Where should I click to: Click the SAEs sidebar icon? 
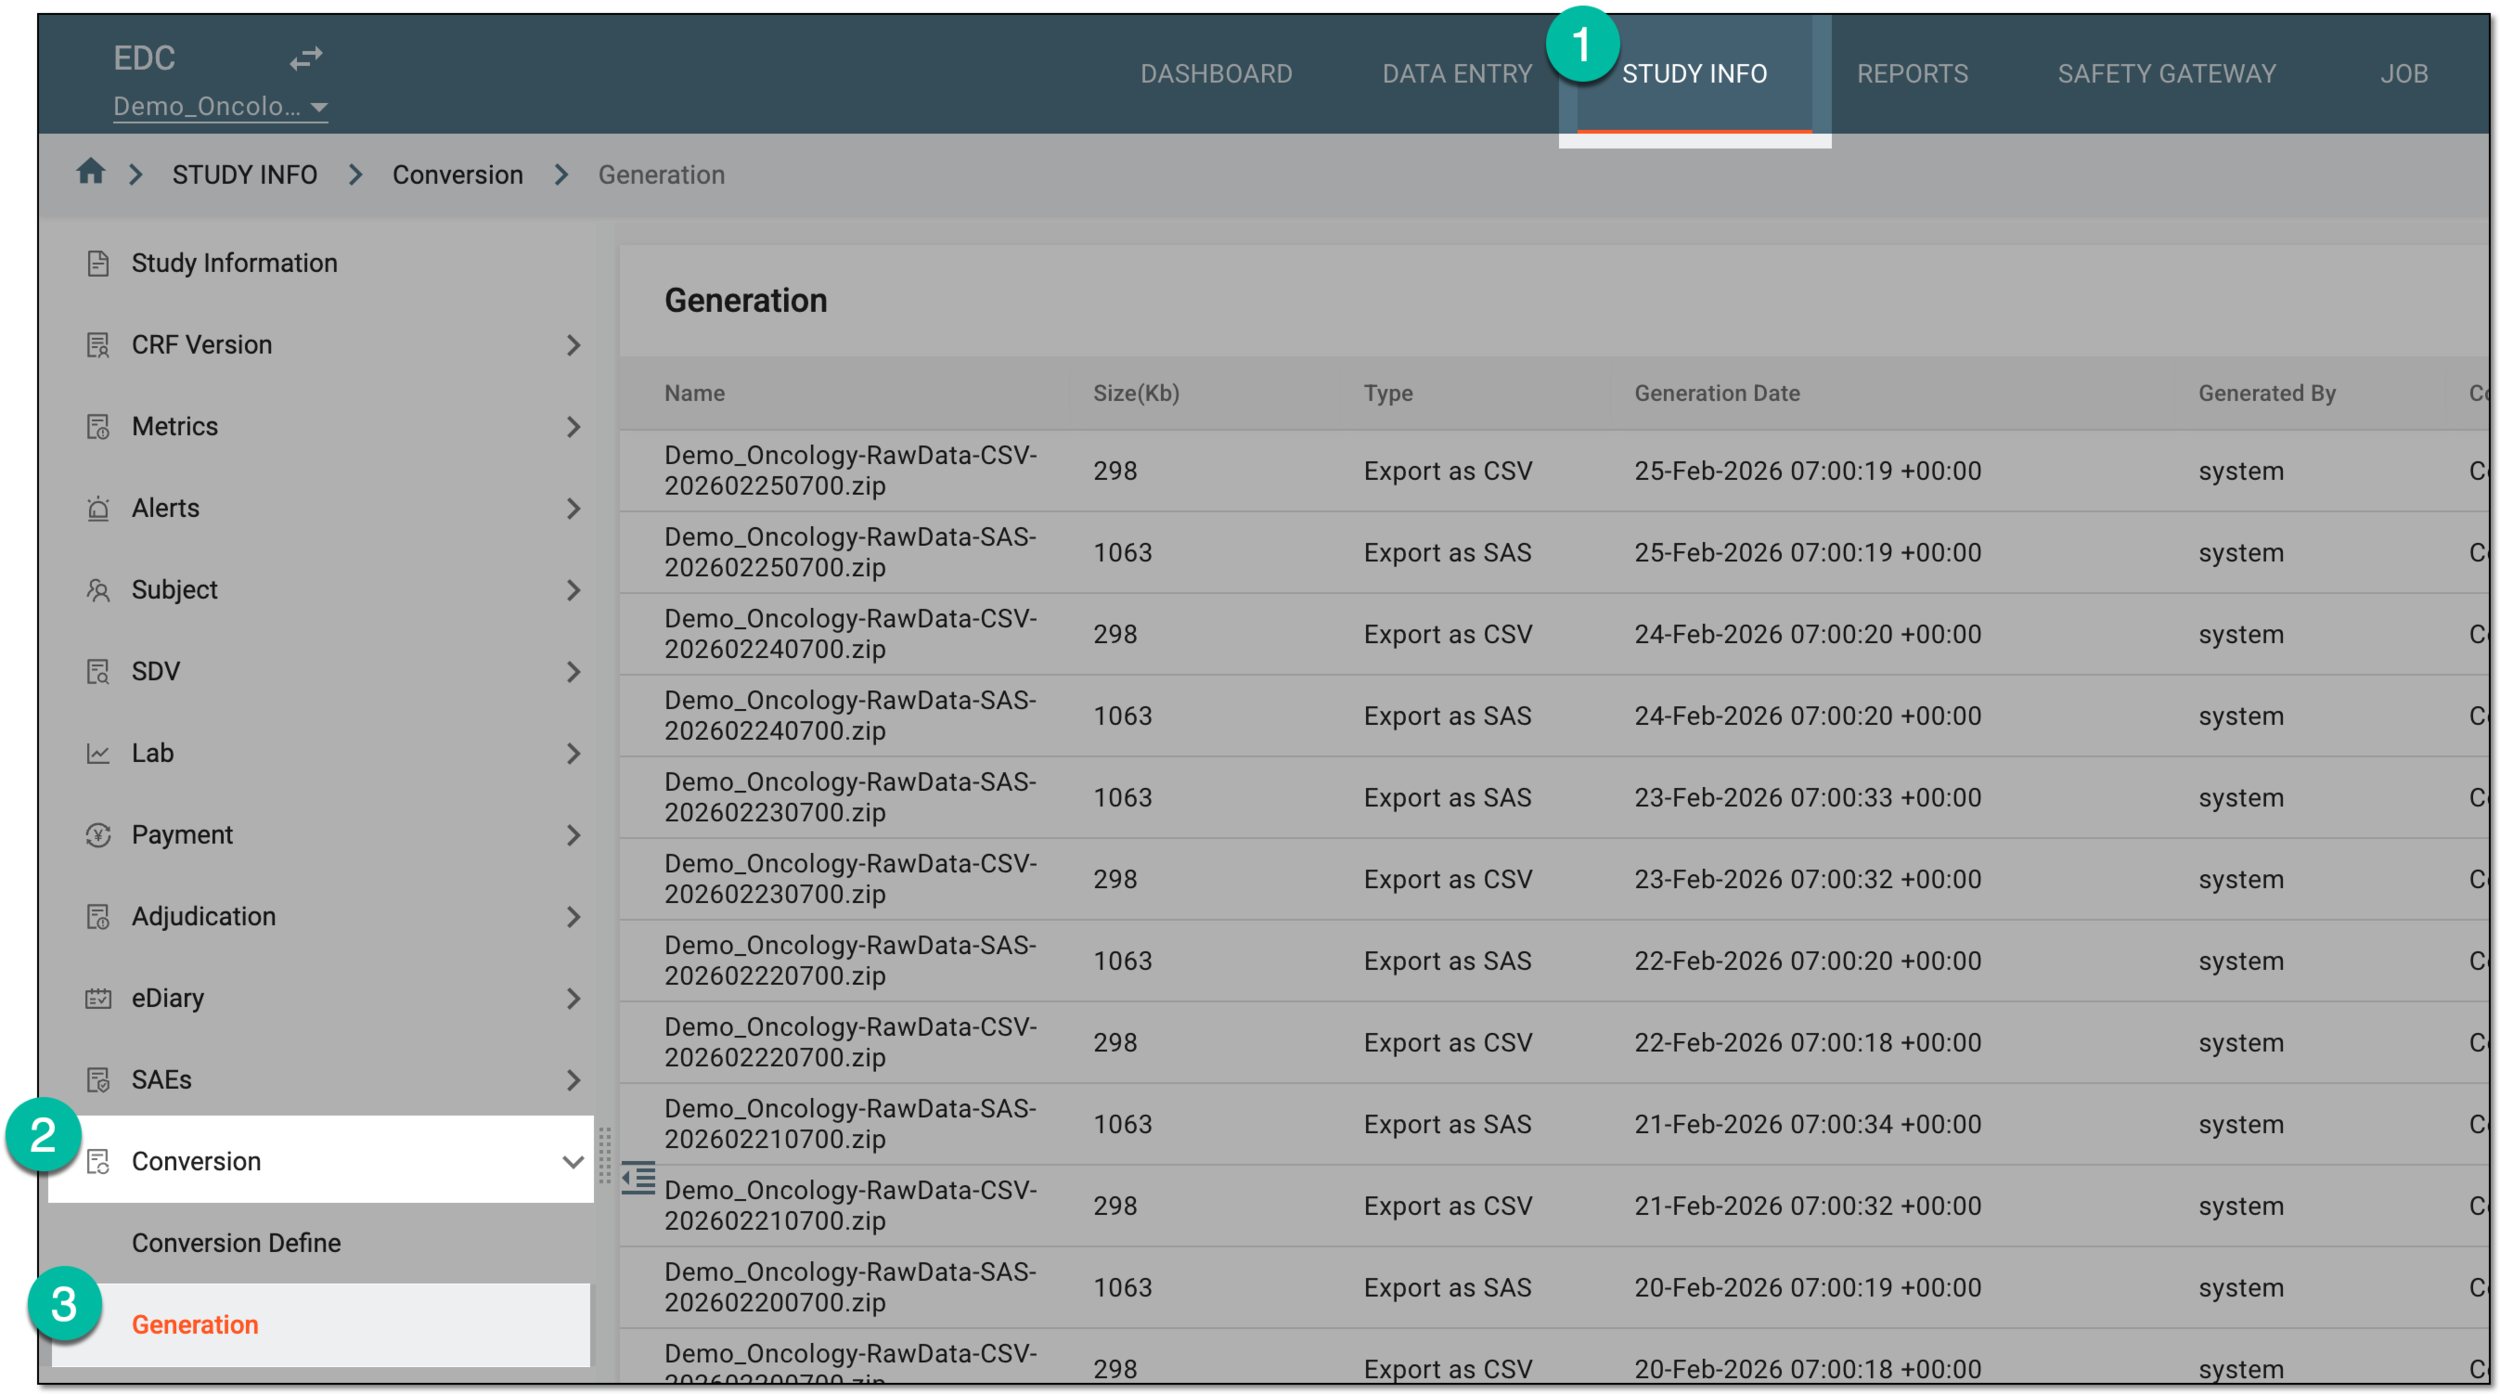(98, 1080)
